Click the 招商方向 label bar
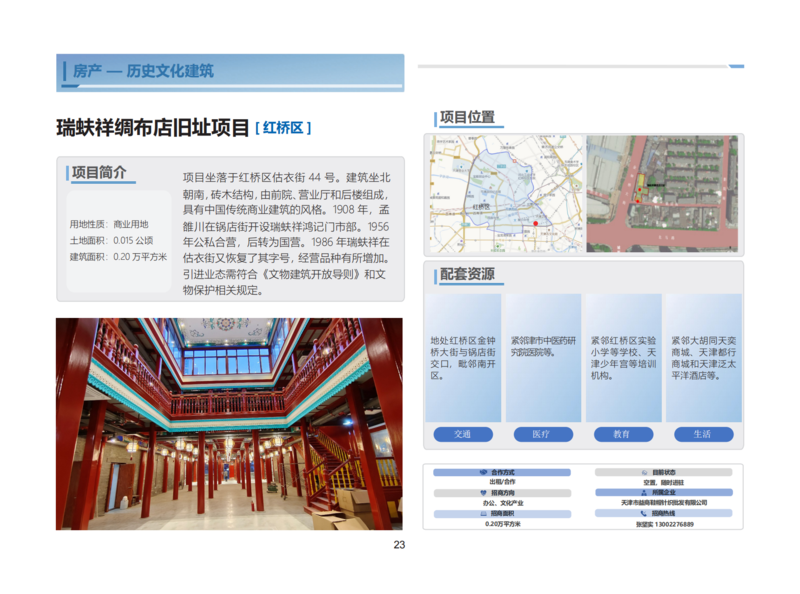Image resolution: width=800 pixels, height=594 pixels. tap(502, 493)
